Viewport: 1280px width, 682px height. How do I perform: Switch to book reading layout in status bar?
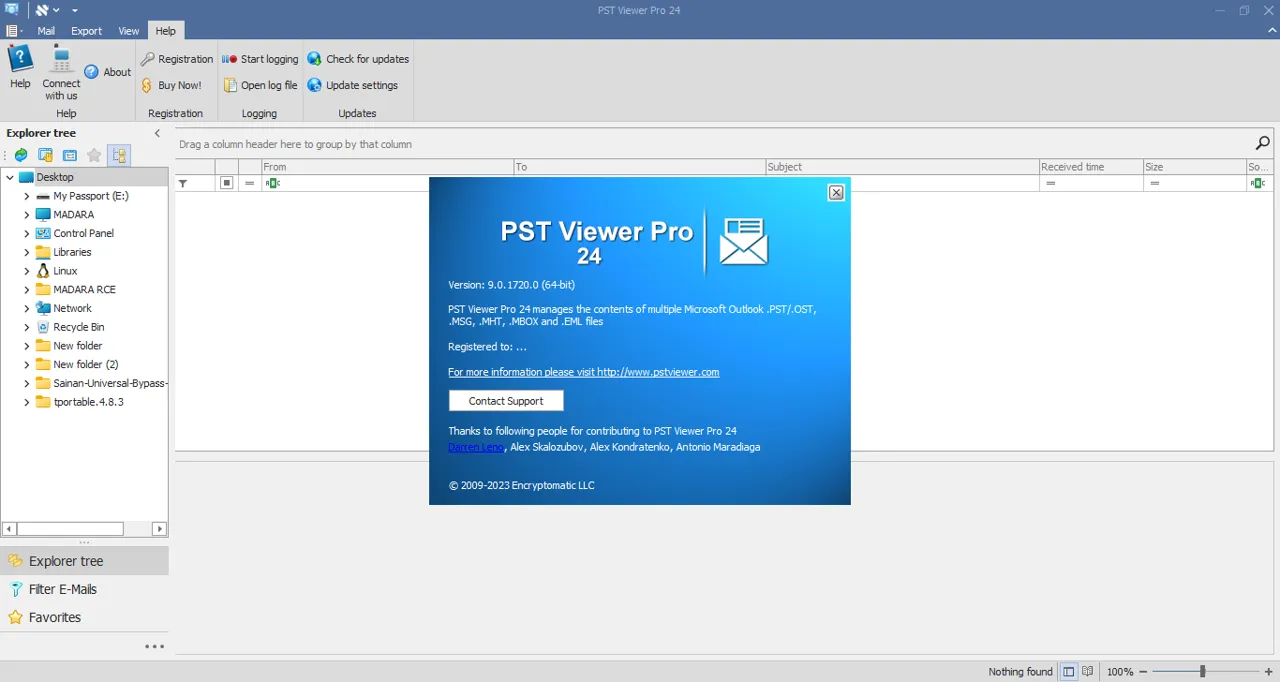pyautogui.click(x=1087, y=672)
